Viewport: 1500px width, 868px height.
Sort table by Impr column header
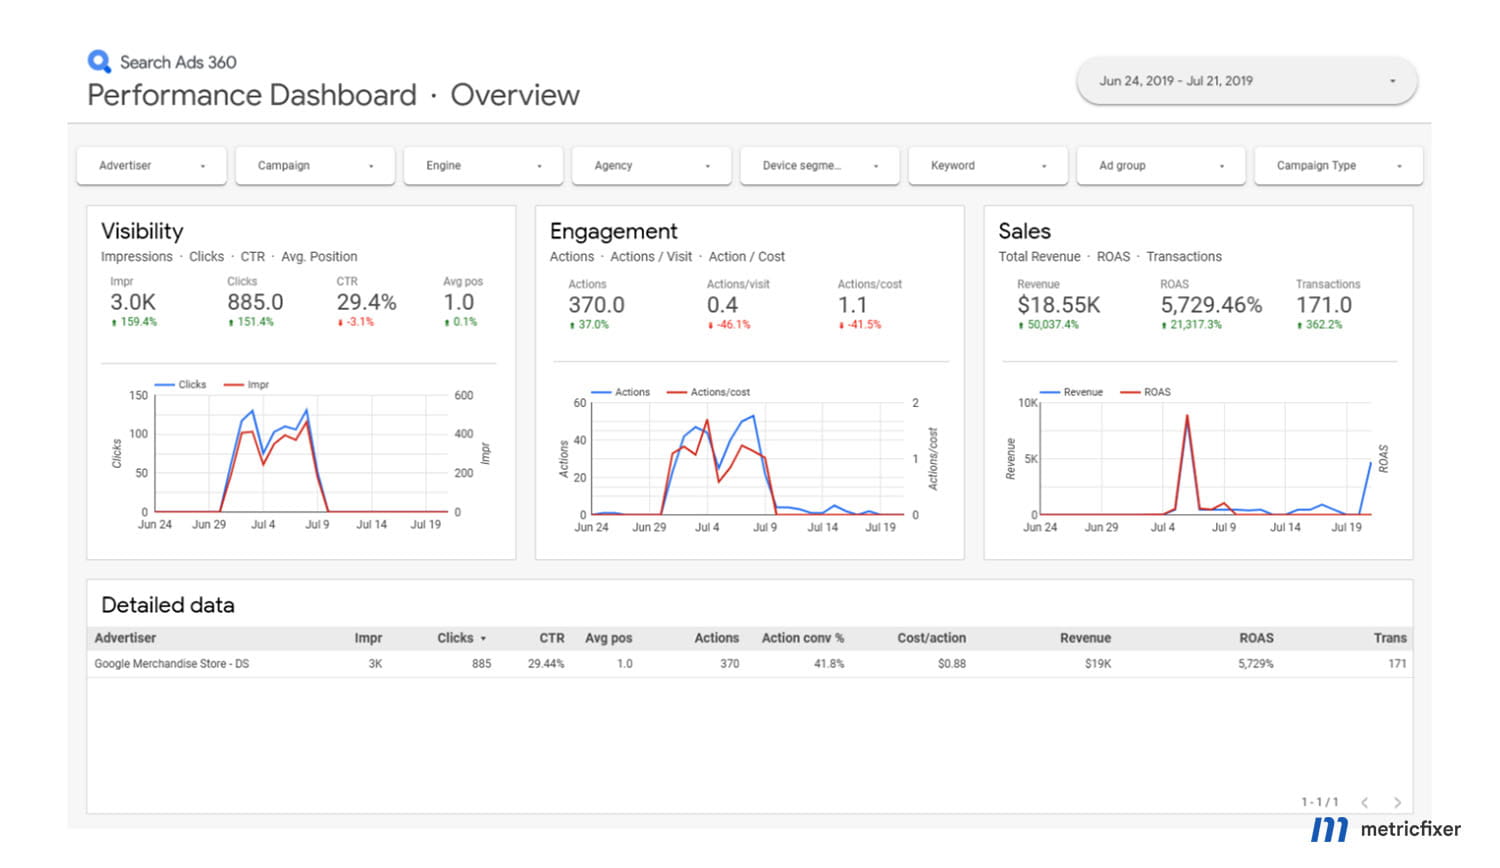(368, 638)
